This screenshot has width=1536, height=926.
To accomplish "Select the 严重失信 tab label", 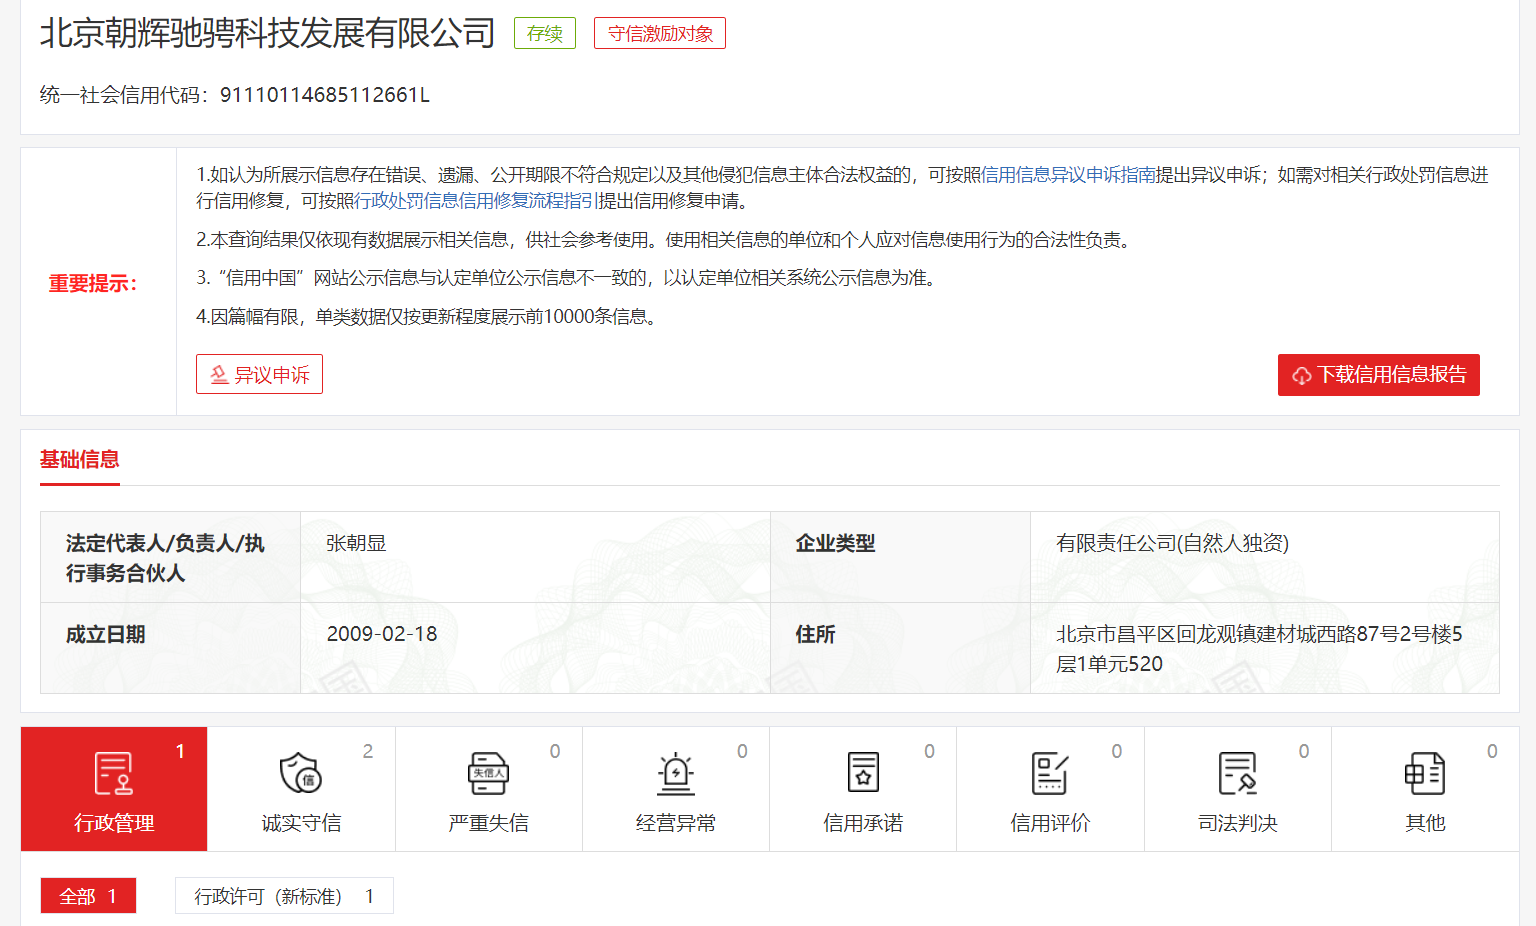I will click(488, 823).
